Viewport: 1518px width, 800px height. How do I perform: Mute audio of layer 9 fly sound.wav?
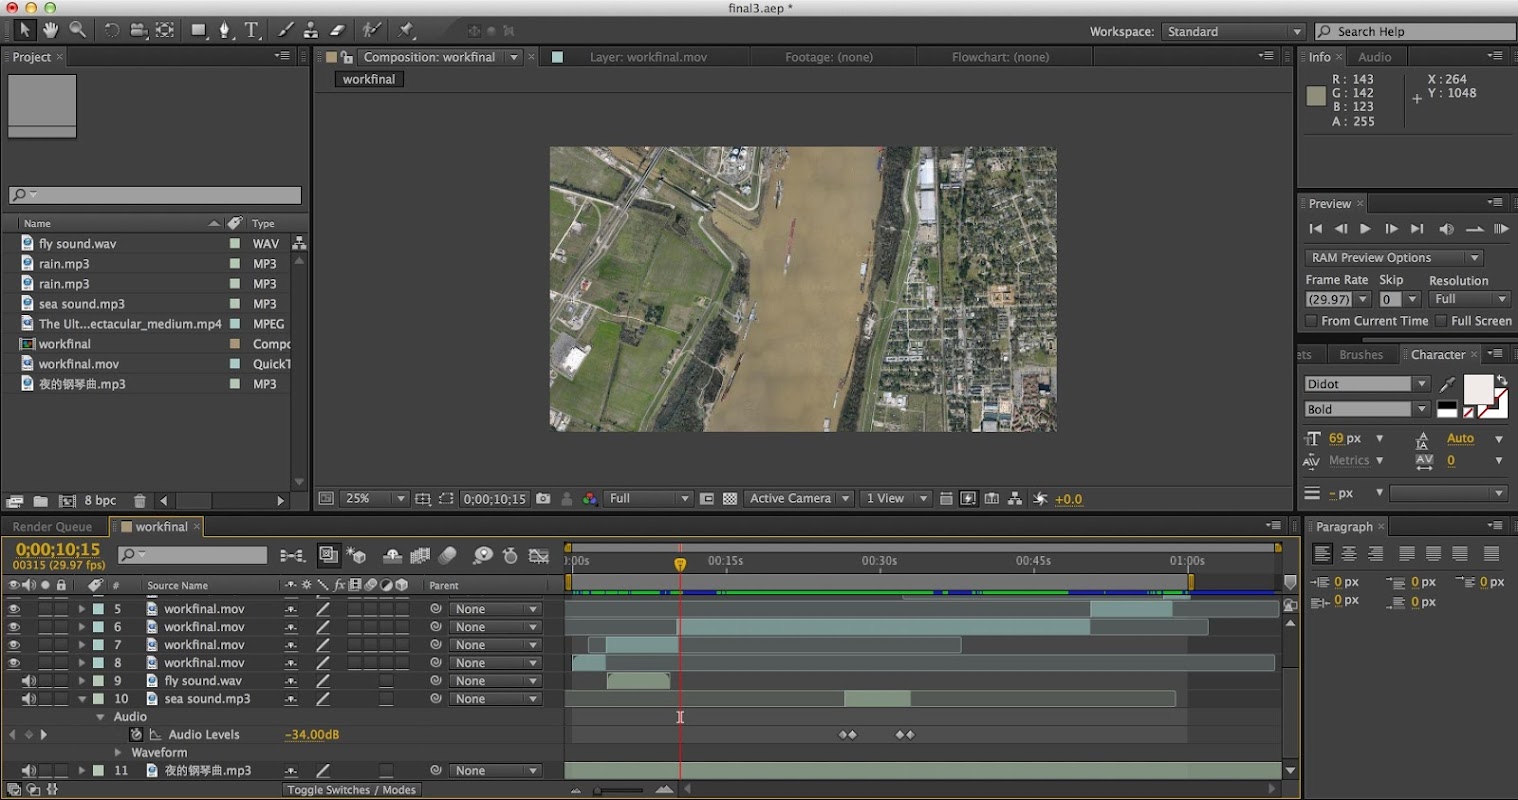29,681
